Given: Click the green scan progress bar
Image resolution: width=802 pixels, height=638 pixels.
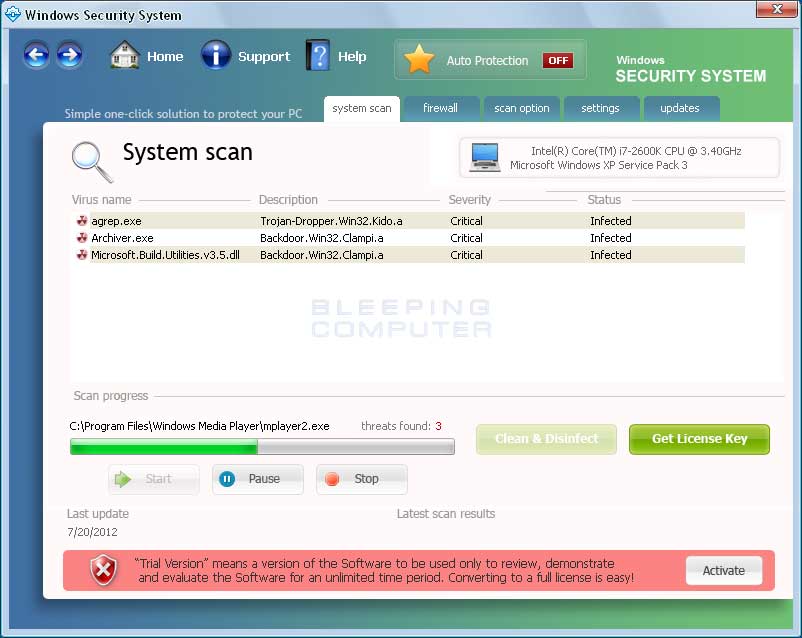Looking at the screenshot, I should [x=262, y=447].
